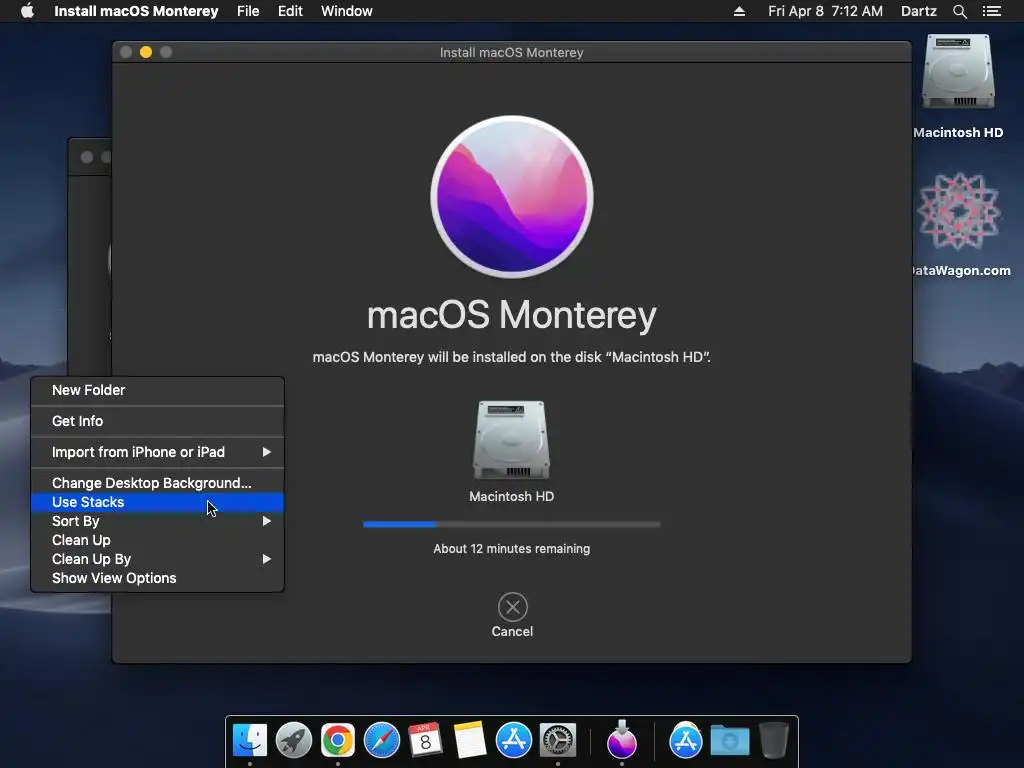Viewport: 1024px width, 768px height.
Task: Minimize the installer with yellow button
Action: pyautogui.click(x=146, y=52)
